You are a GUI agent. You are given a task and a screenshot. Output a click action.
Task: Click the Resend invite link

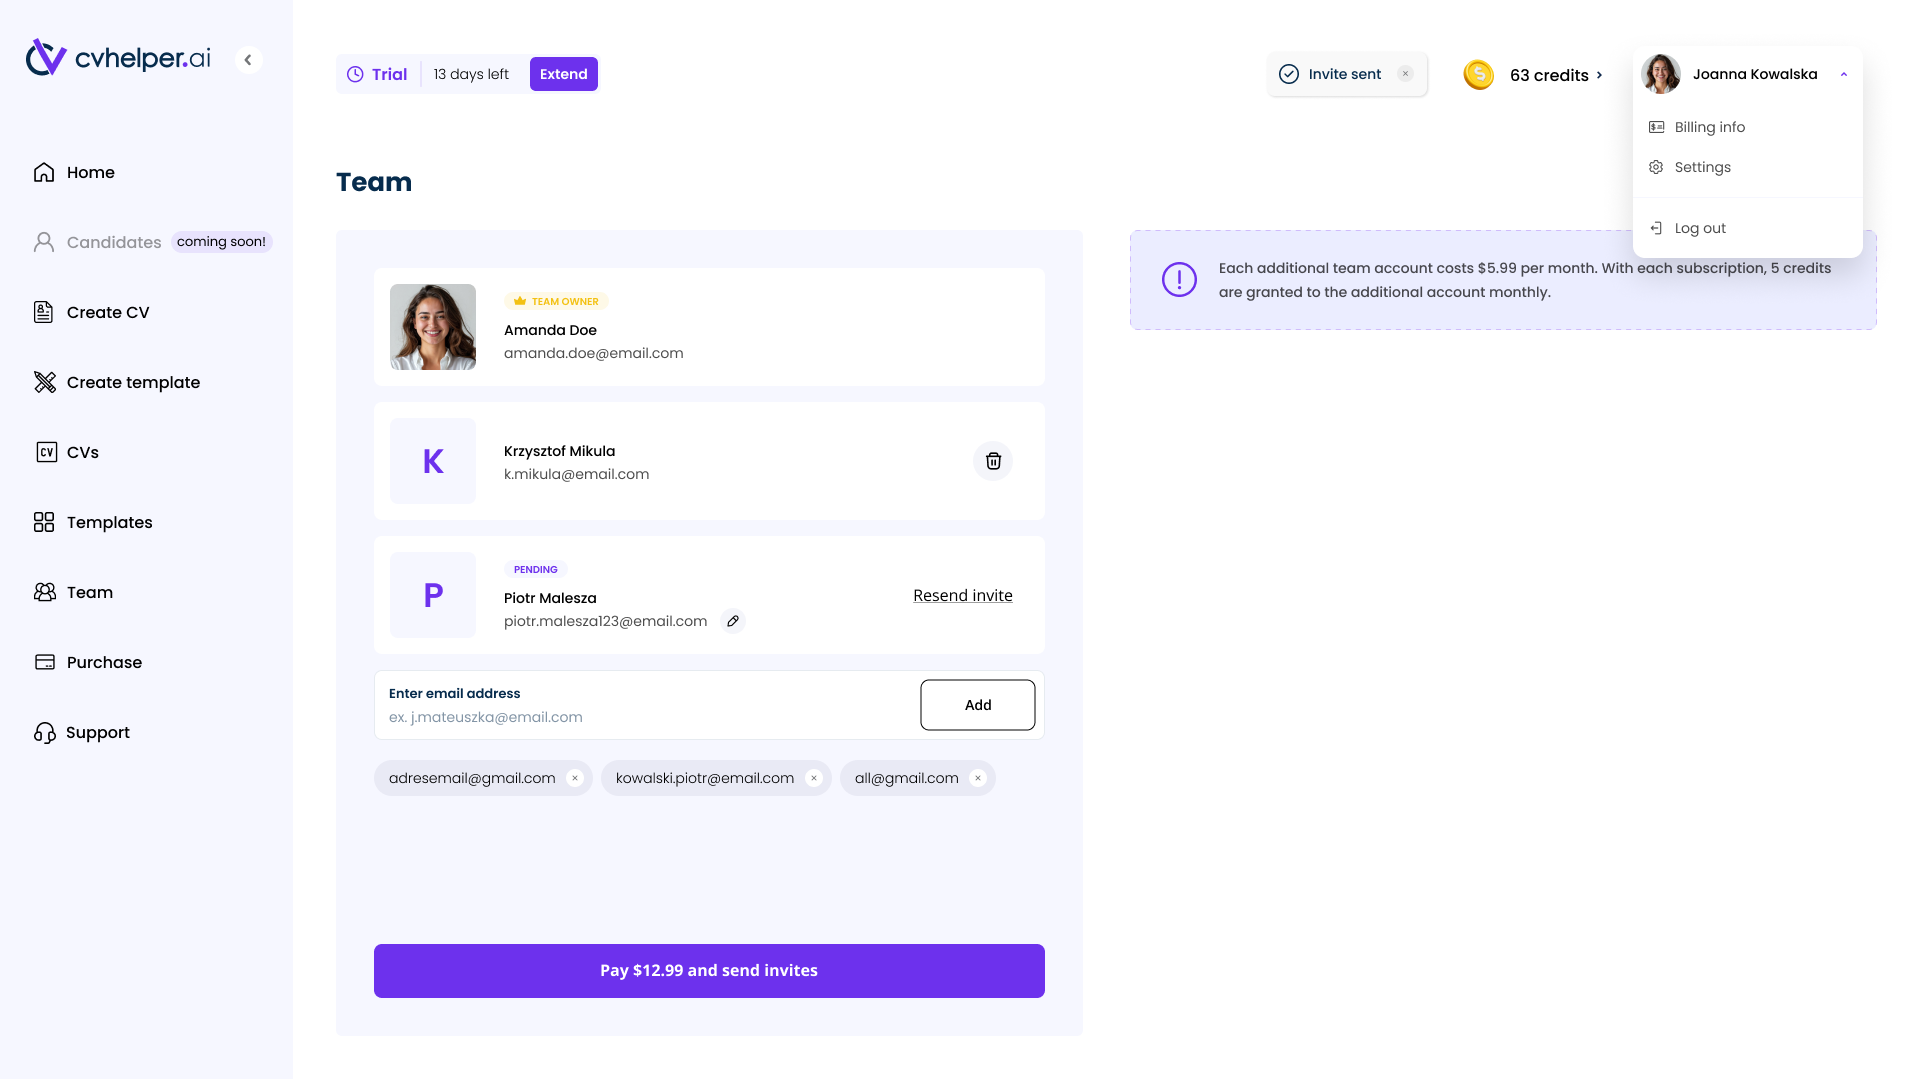pyautogui.click(x=962, y=595)
